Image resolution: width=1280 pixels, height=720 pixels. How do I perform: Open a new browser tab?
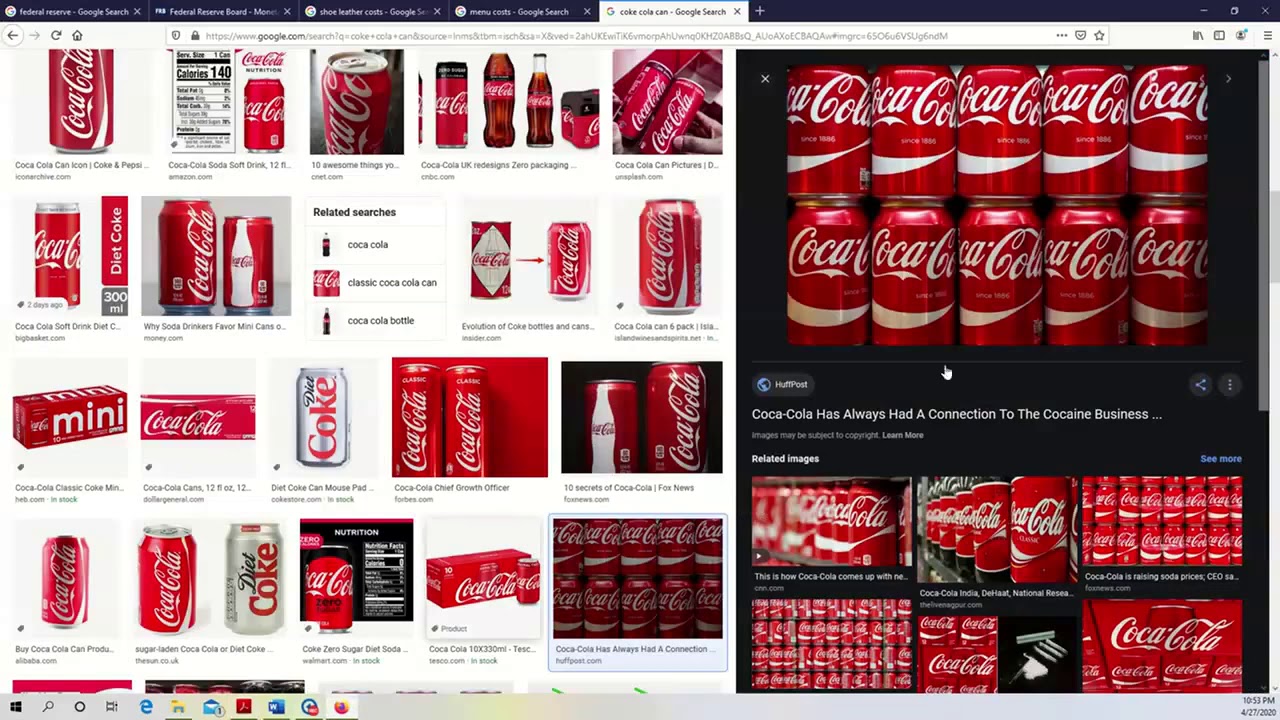pyautogui.click(x=759, y=12)
